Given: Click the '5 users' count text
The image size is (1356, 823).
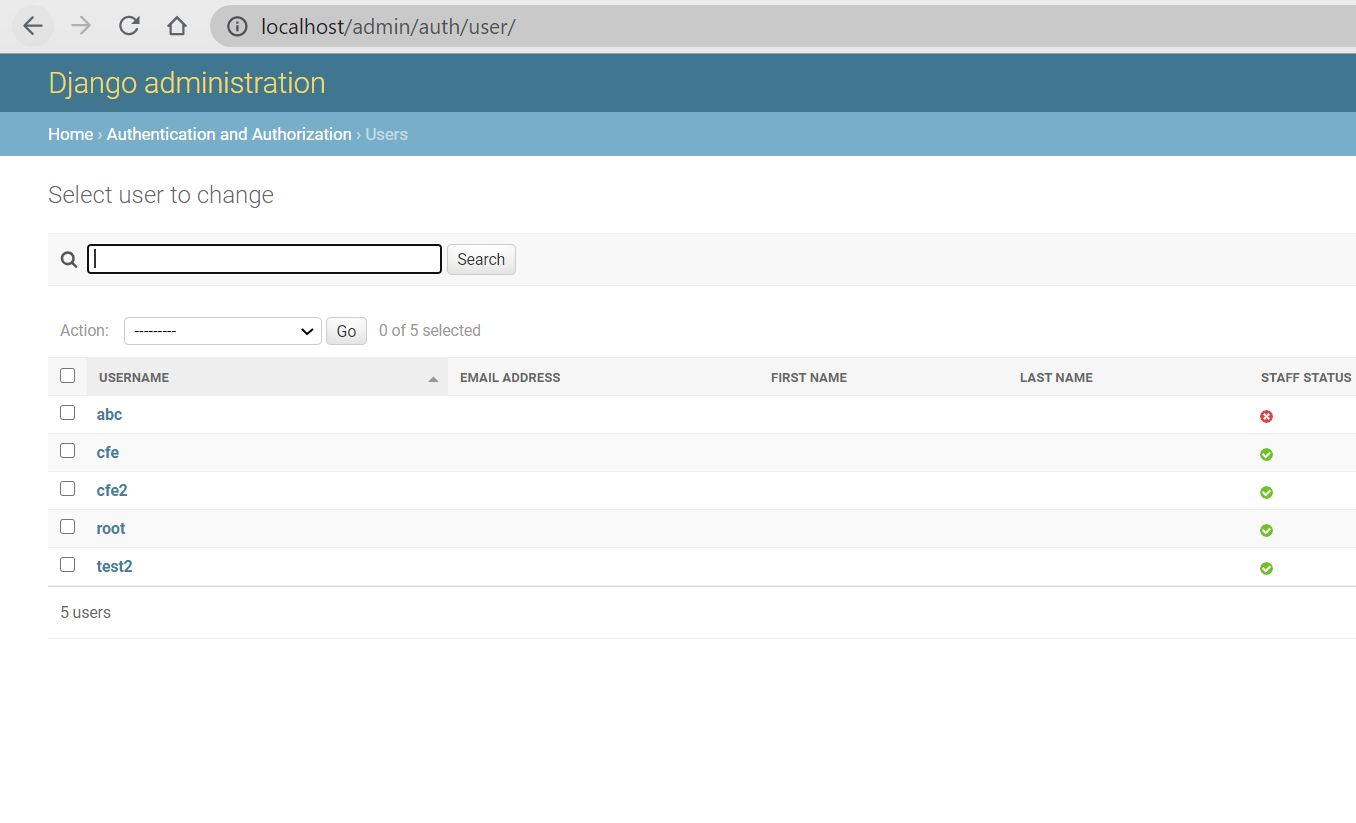Looking at the screenshot, I should (x=85, y=612).
